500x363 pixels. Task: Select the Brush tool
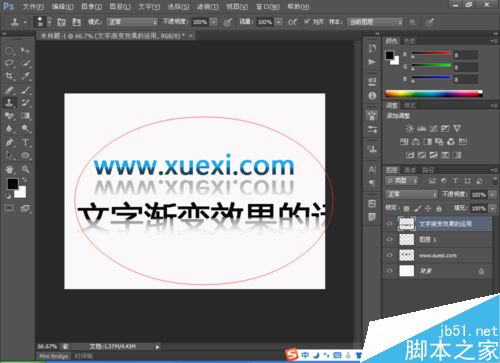point(25,90)
